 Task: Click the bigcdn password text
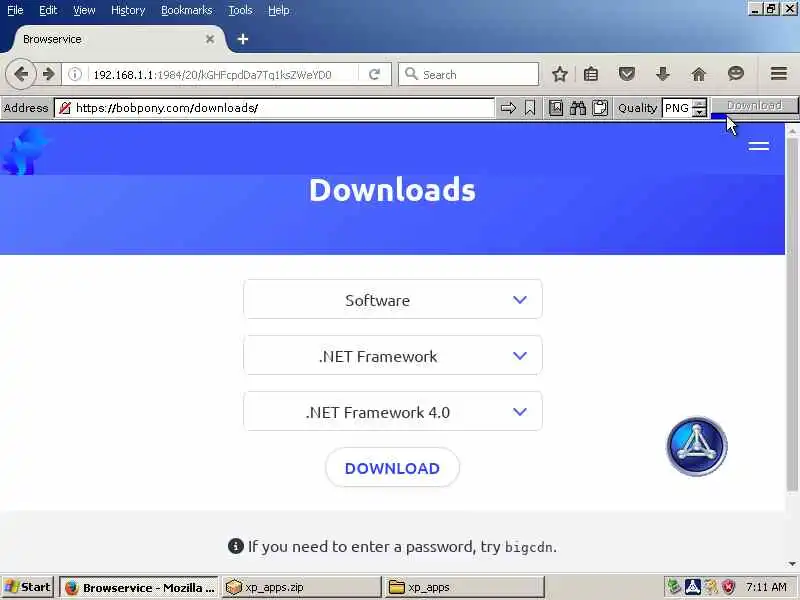pos(529,547)
